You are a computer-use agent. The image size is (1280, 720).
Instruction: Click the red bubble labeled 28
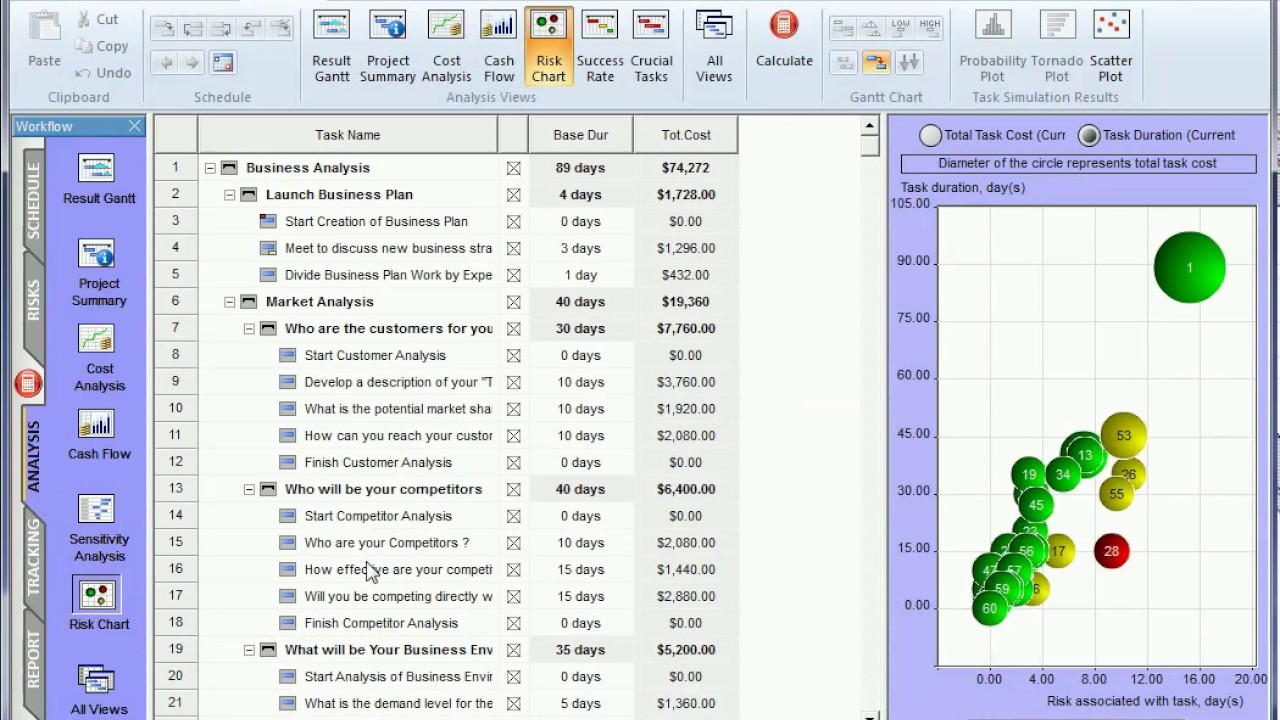click(x=1111, y=551)
